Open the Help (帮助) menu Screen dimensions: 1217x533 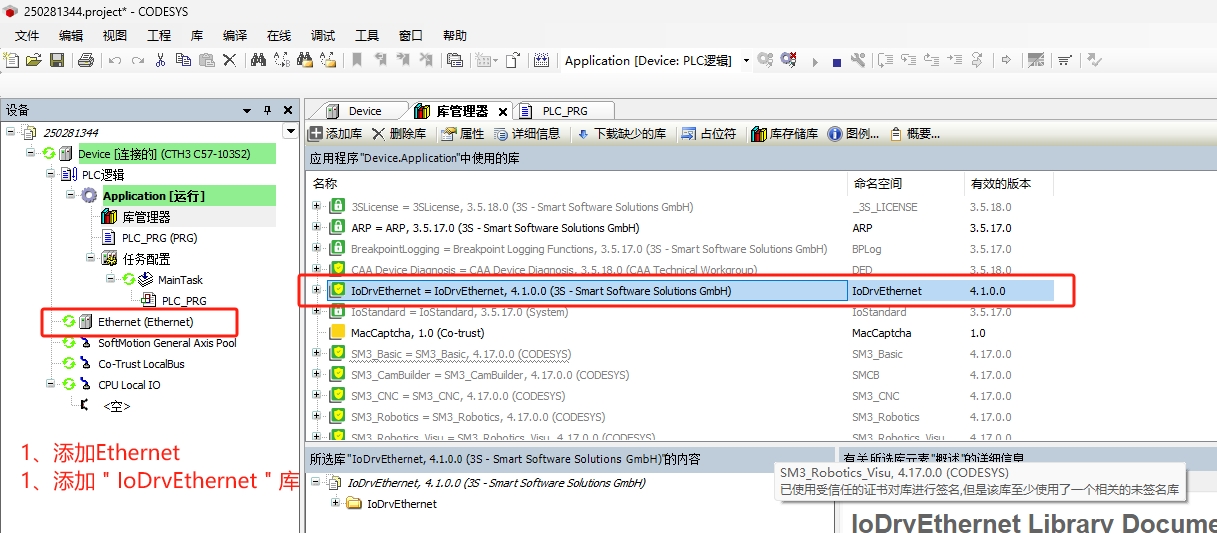[x=455, y=35]
